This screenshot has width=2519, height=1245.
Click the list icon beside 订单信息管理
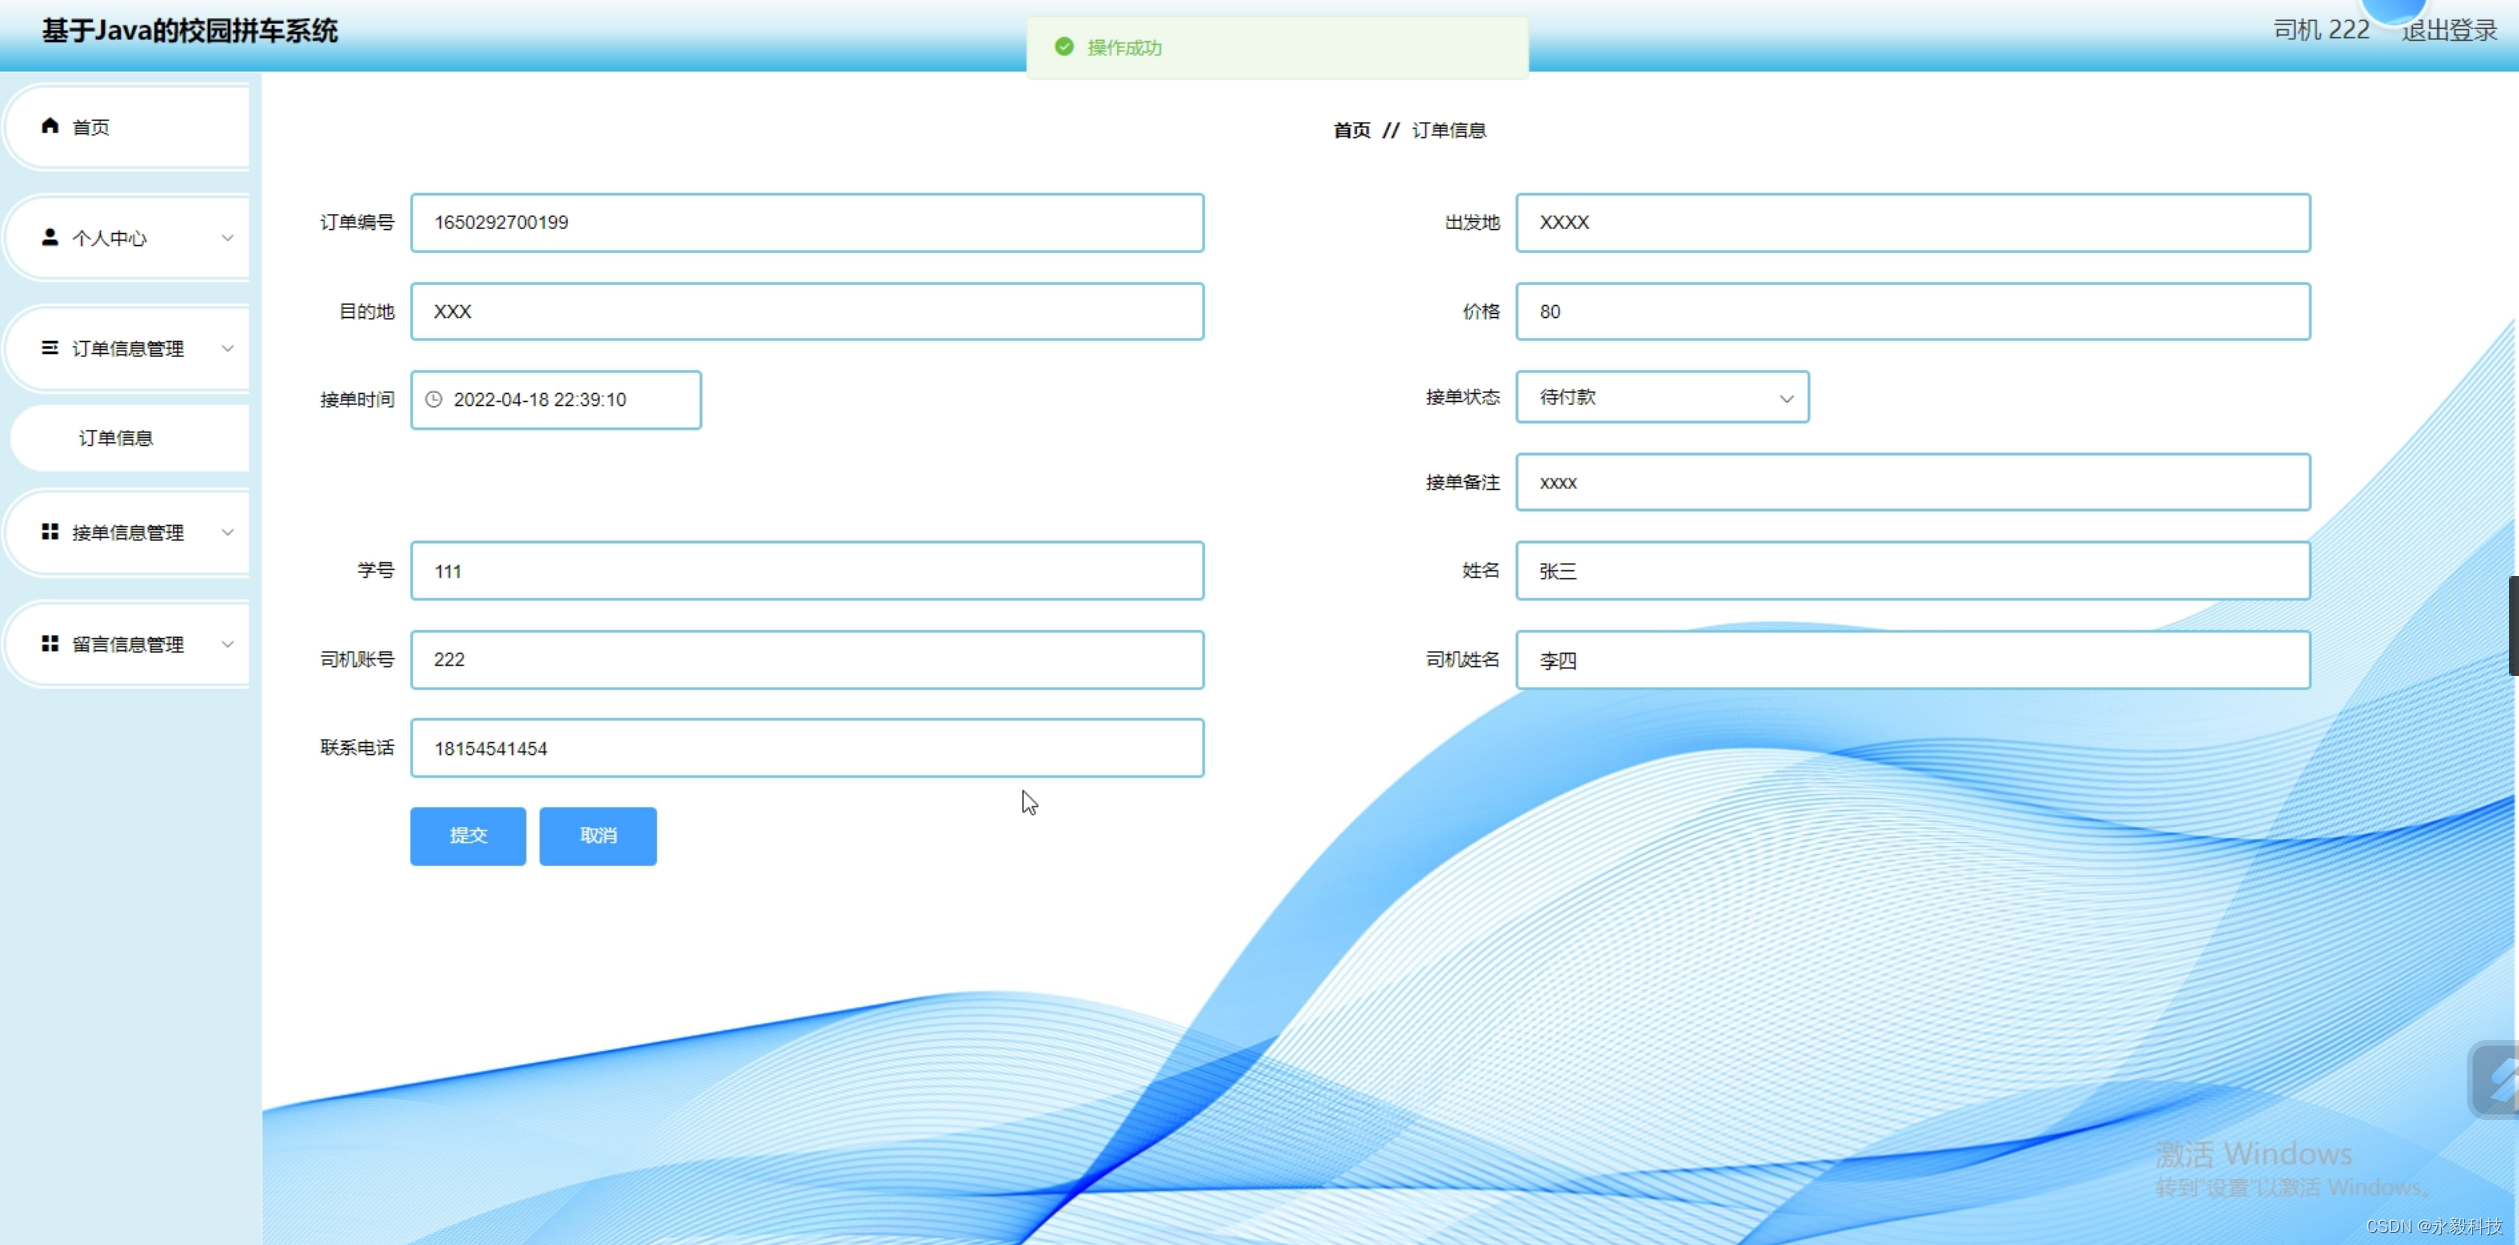tap(50, 348)
